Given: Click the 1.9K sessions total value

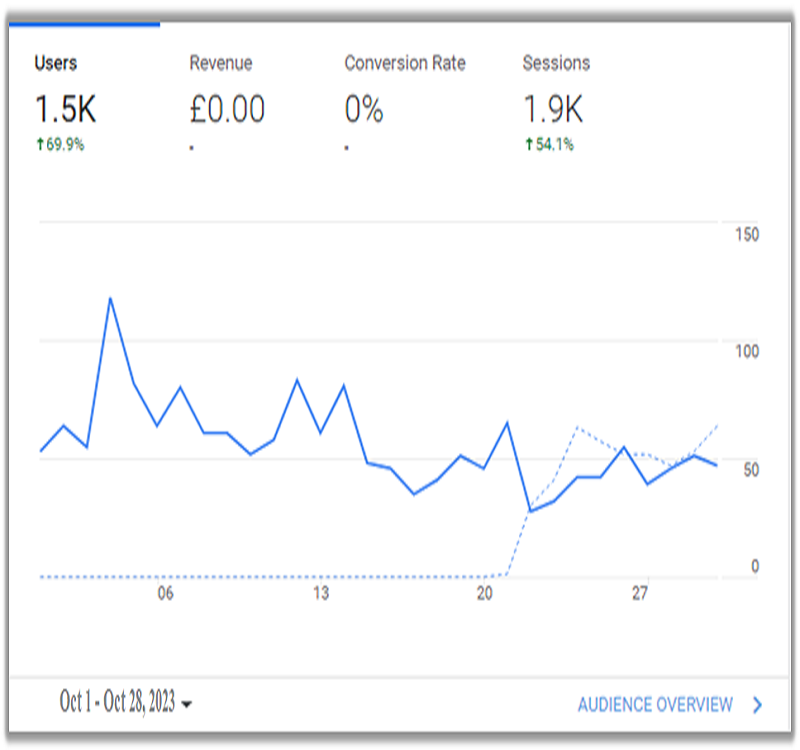Looking at the screenshot, I should [x=554, y=110].
